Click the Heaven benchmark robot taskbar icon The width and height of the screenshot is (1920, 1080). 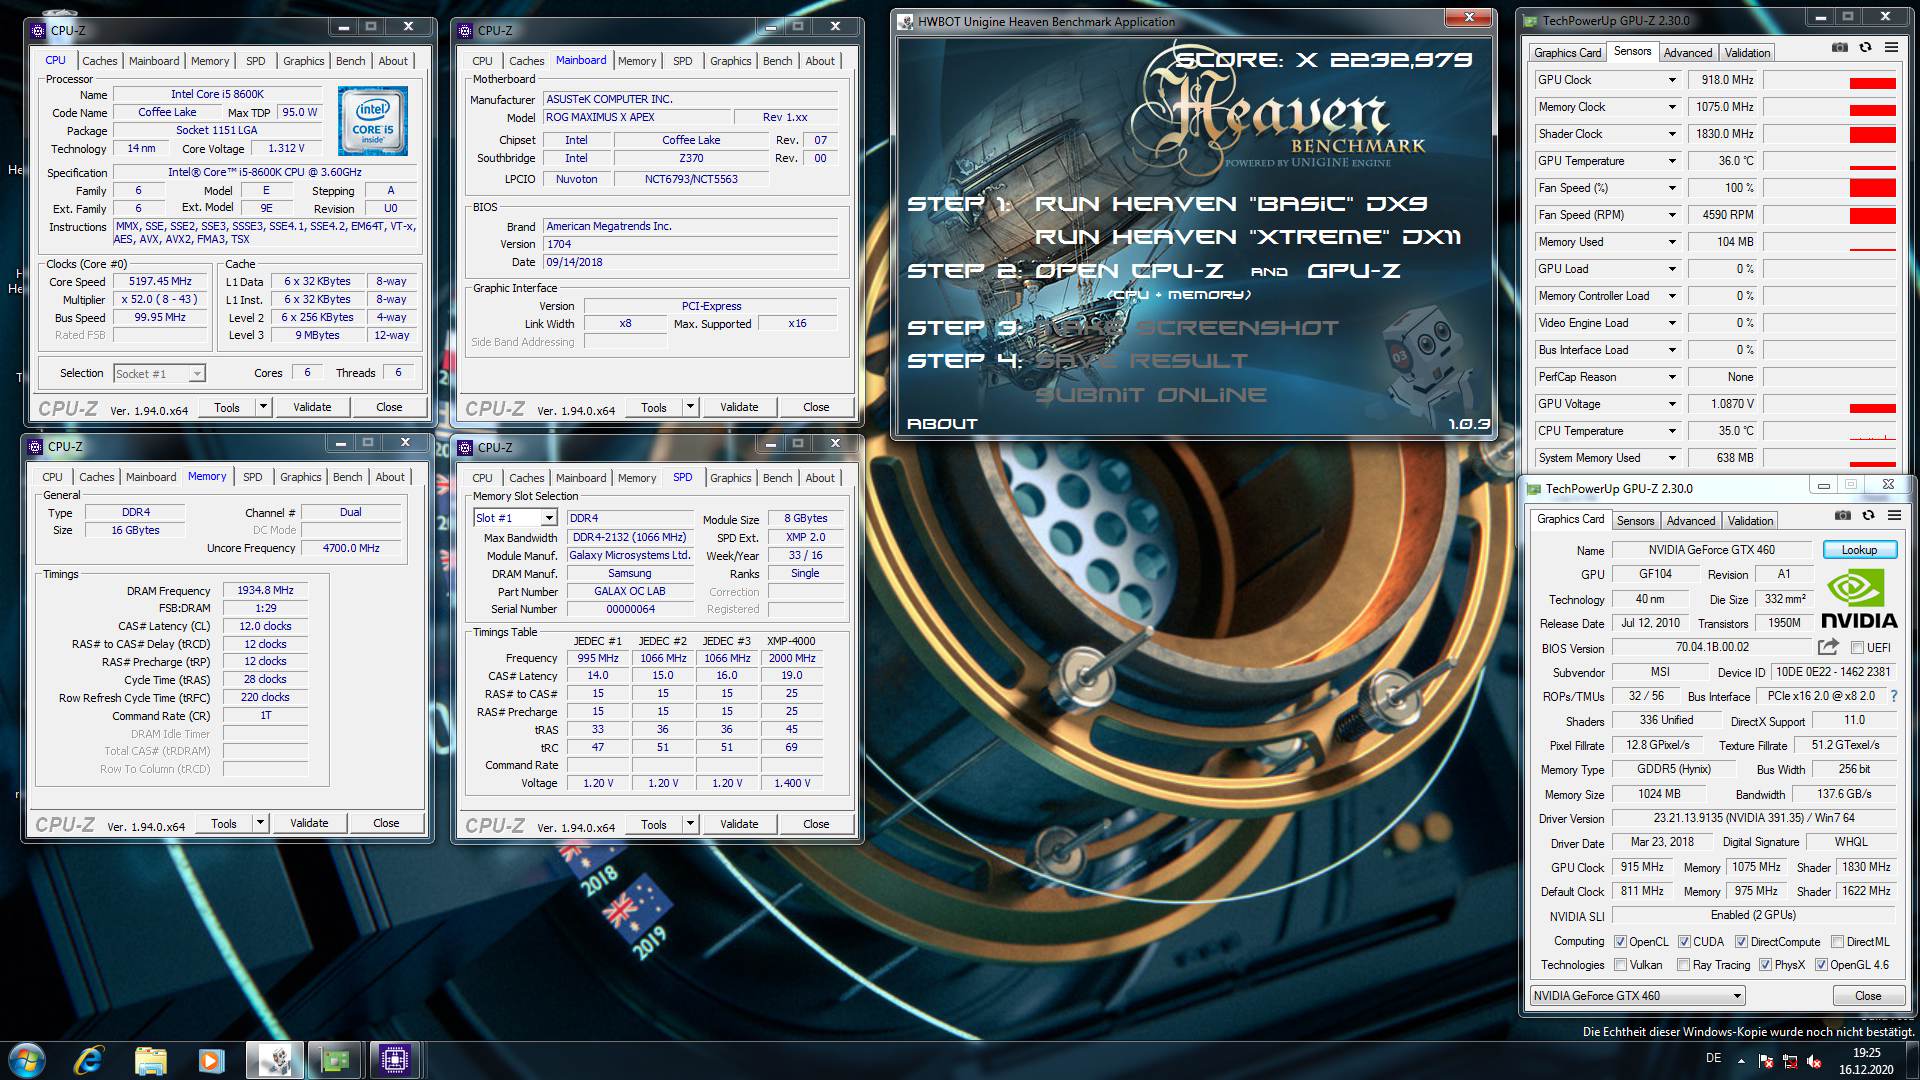[274, 1059]
